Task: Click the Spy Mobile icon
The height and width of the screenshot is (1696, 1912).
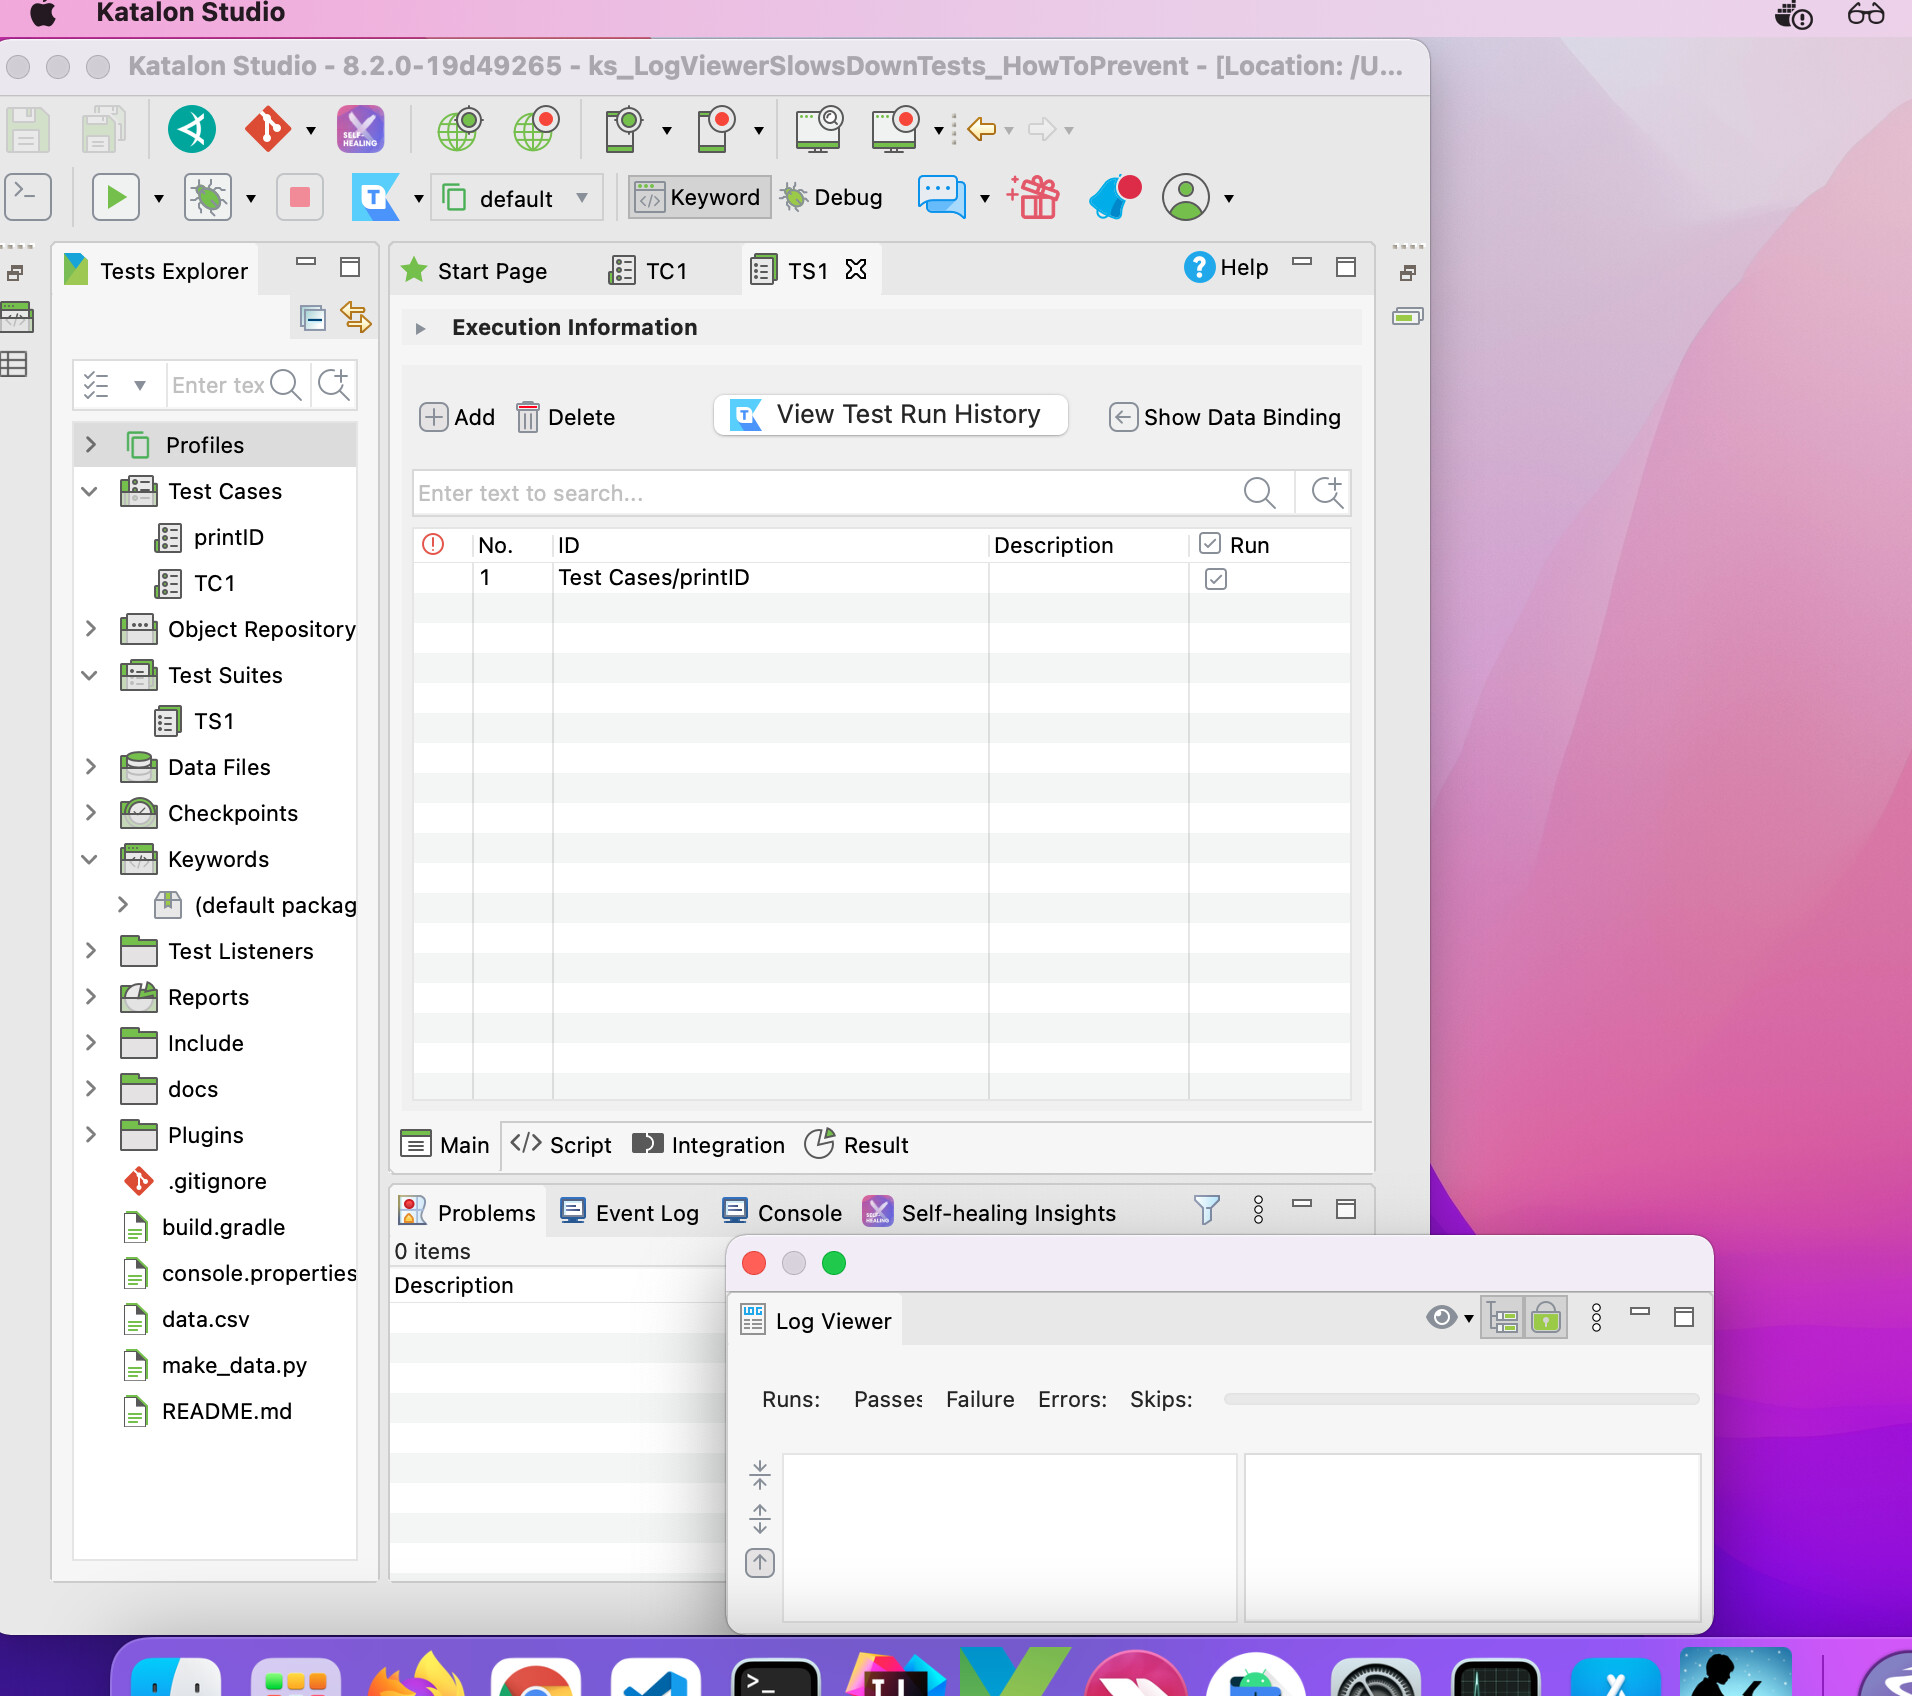Action: 624,129
